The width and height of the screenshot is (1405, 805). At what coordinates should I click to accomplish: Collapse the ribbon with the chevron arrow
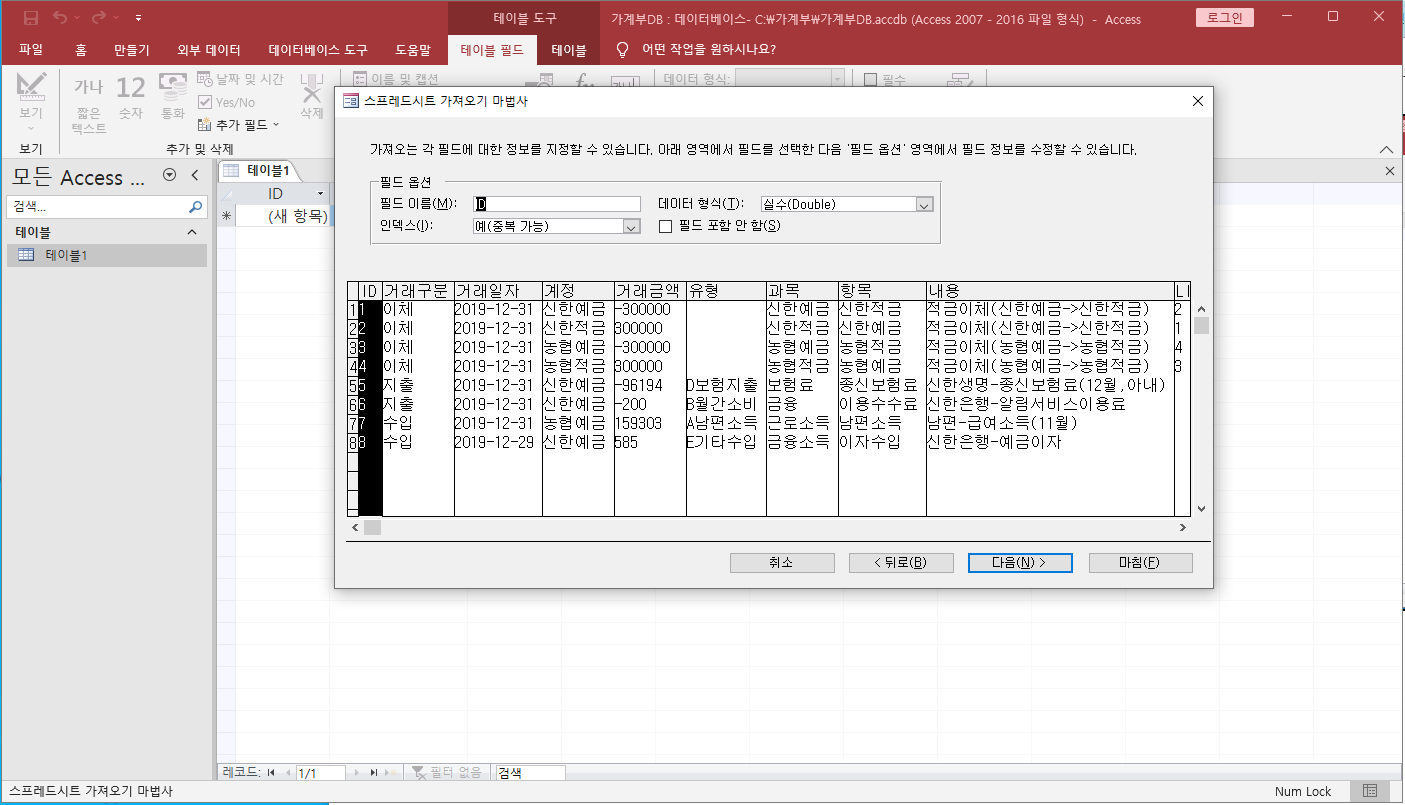pos(1386,148)
